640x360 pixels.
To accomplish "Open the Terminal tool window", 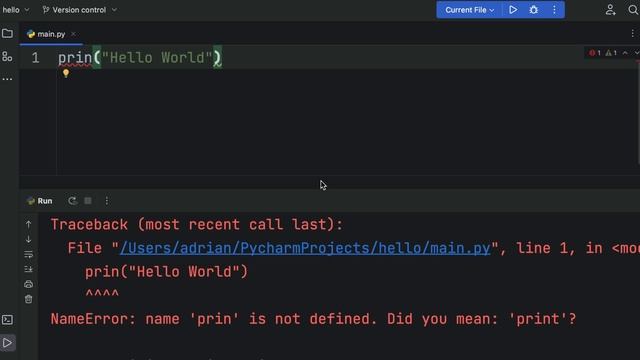I will [7, 320].
